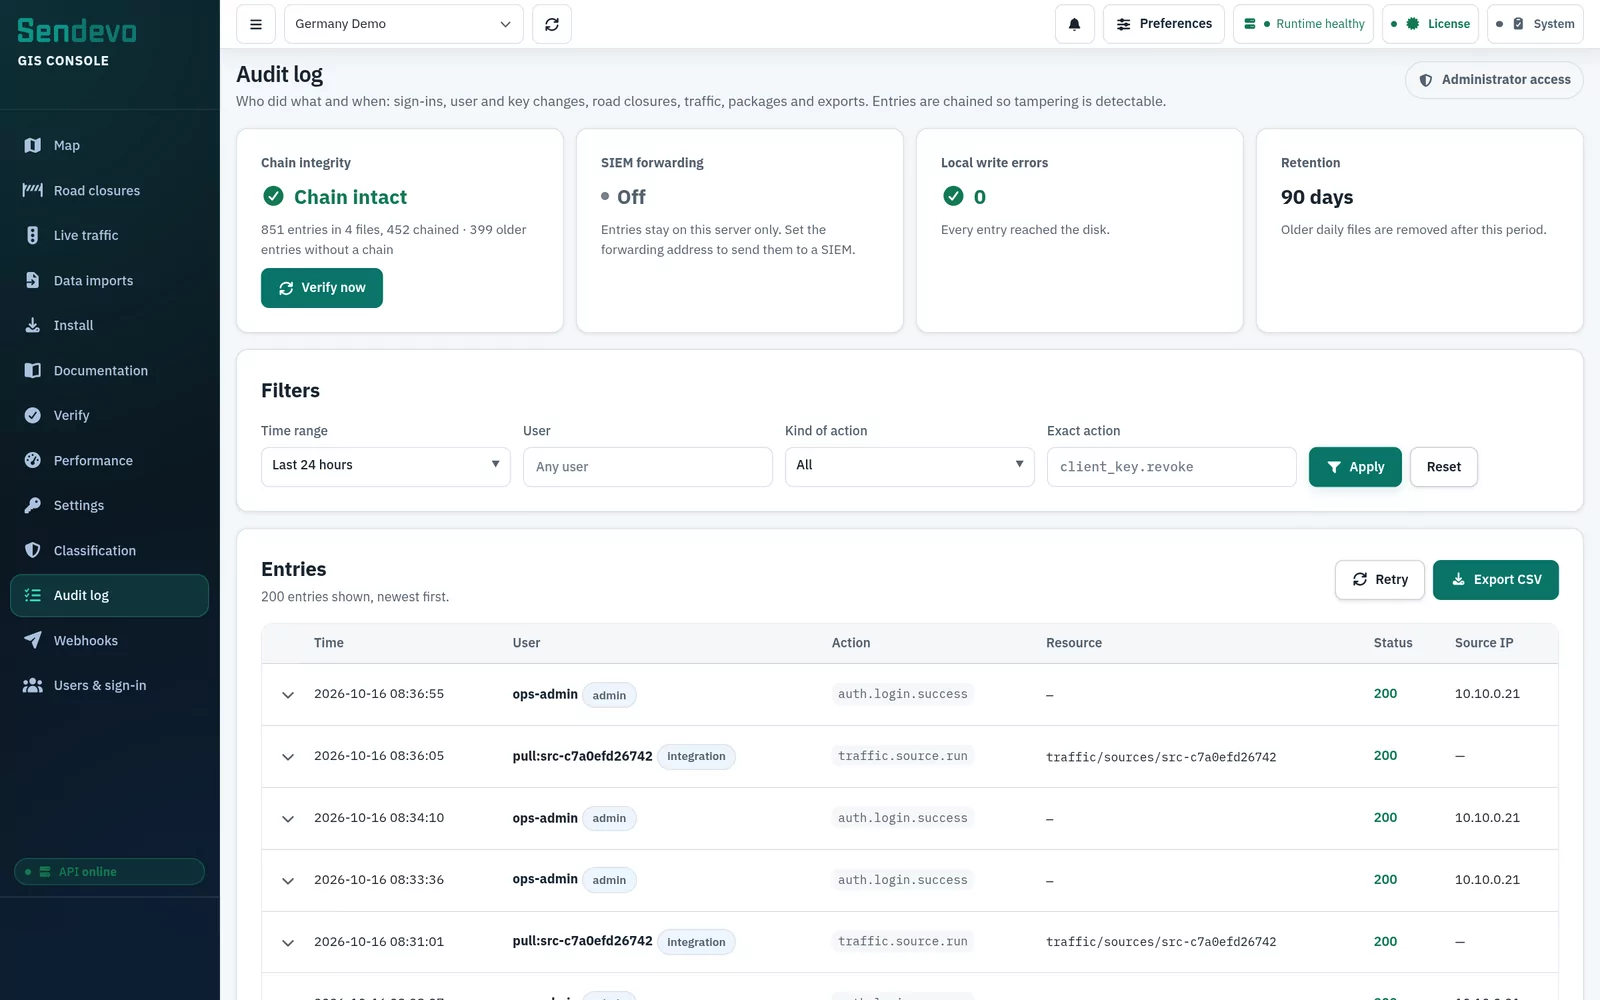Open the License status item

(1431, 24)
